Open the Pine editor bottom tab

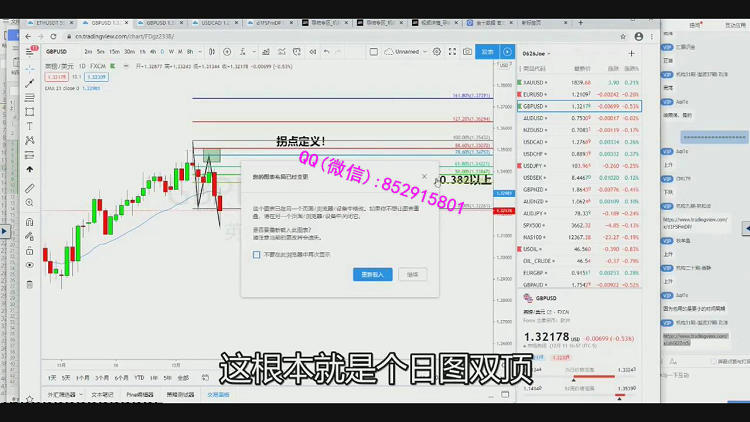[x=138, y=395]
